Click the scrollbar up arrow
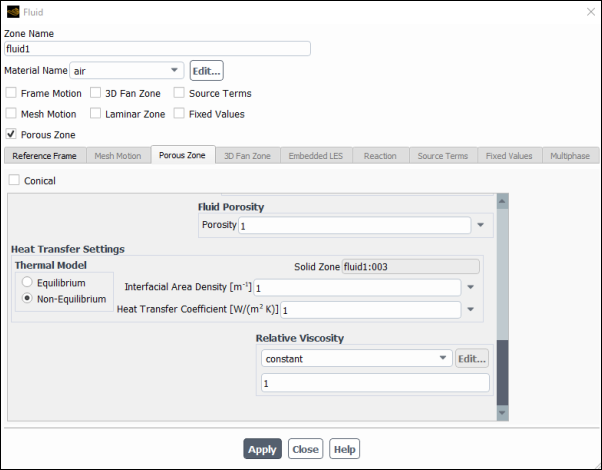 point(503,201)
